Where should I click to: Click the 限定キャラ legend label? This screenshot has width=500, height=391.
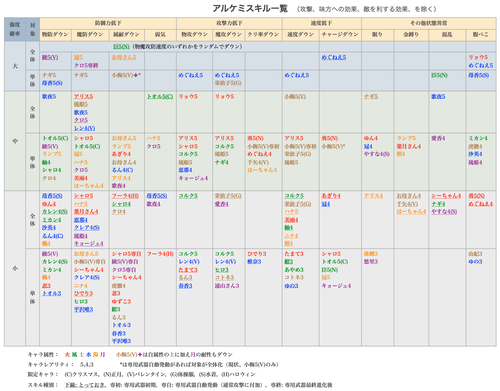(43, 375)
